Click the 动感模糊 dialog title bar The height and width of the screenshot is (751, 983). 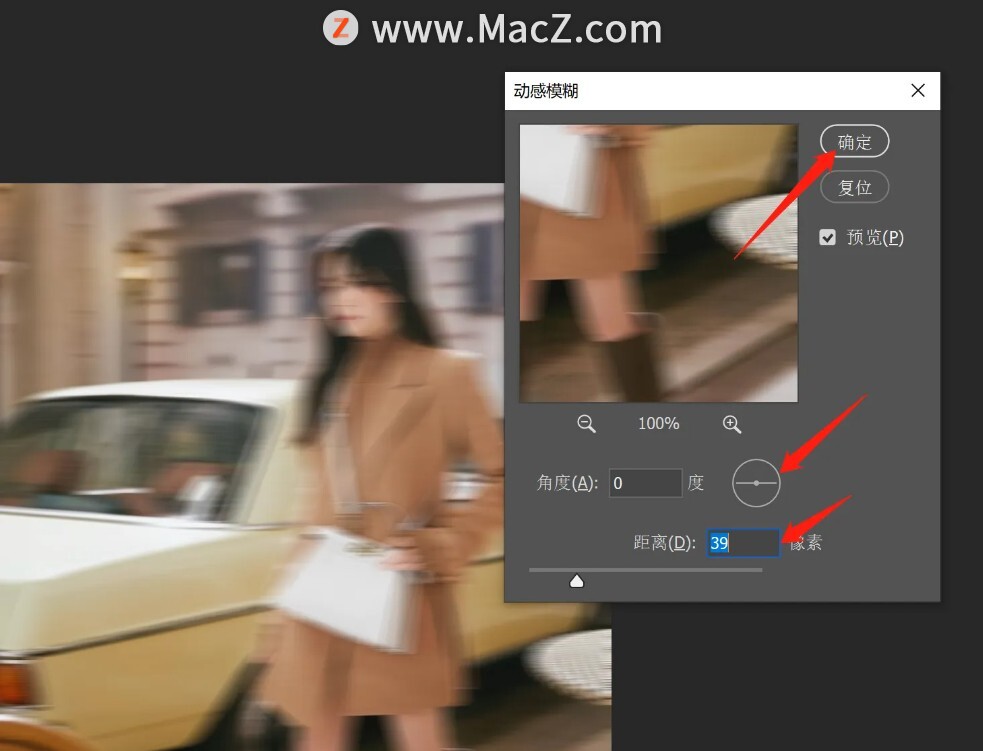[x=700, y=91]
